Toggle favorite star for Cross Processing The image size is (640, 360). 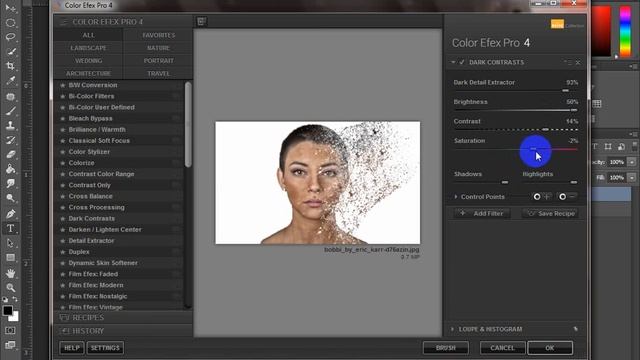click(62, 207)
